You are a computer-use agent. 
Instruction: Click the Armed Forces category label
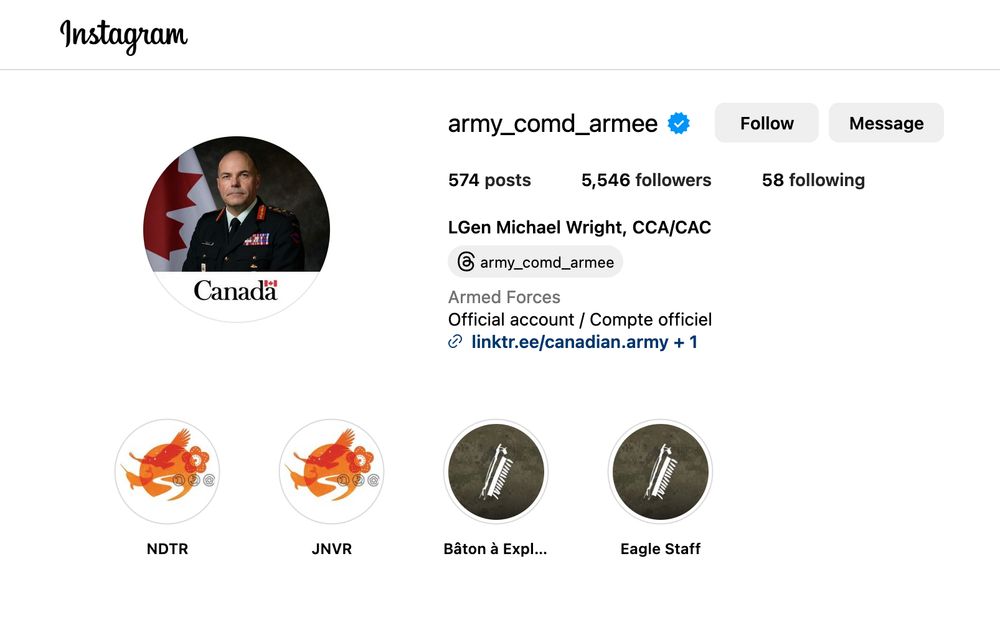pyautogui.click(x=504, y=297)
